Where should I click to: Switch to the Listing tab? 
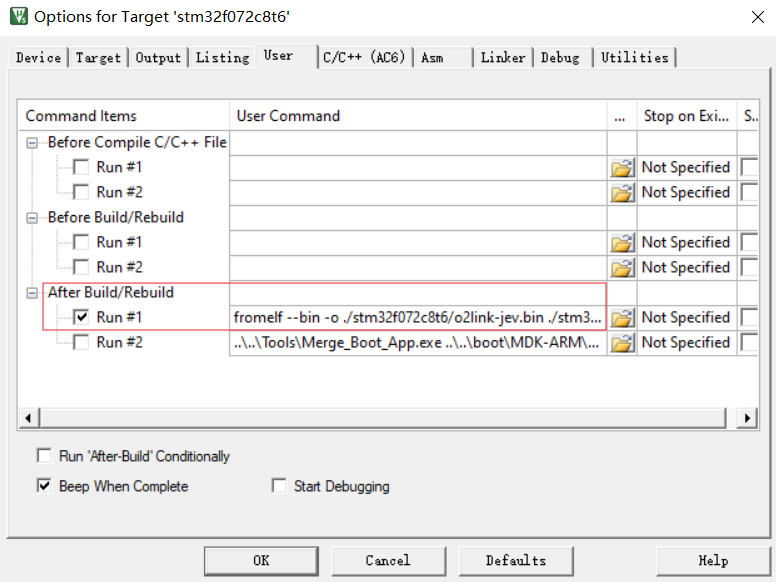point(222,57)
